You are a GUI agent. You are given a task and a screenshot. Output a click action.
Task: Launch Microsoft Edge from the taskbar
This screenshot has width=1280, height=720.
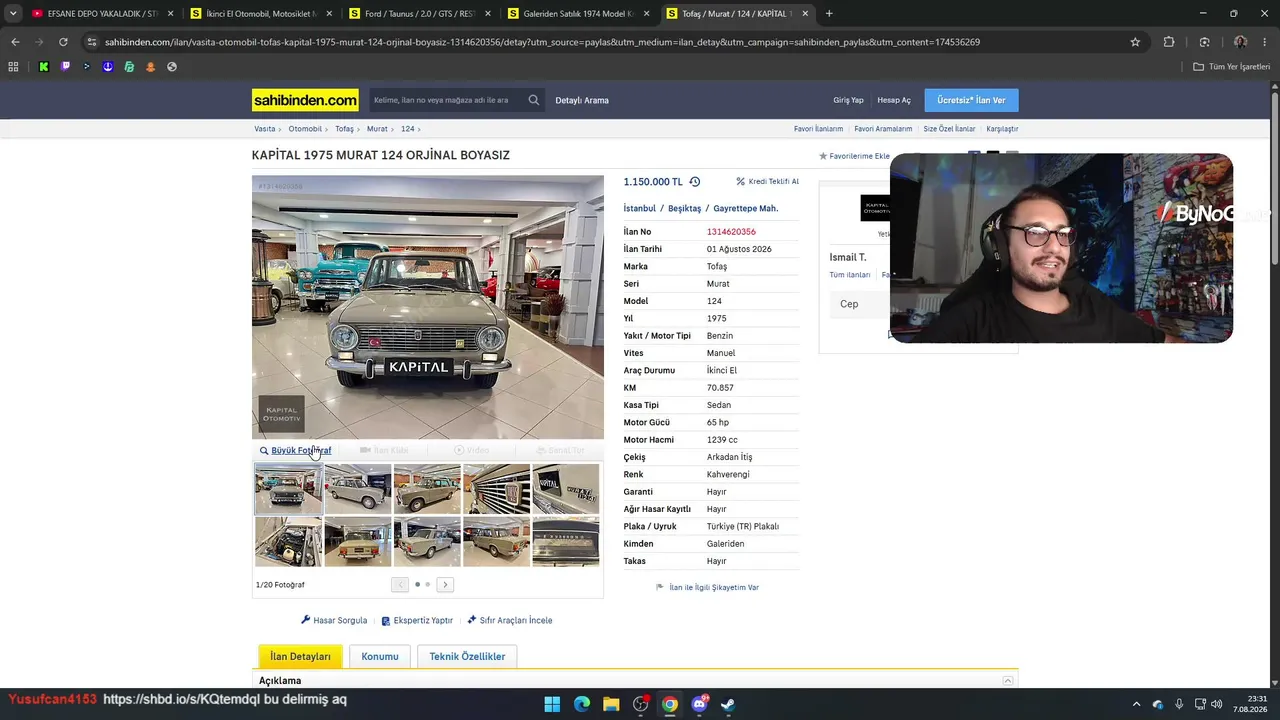point(582,704)
